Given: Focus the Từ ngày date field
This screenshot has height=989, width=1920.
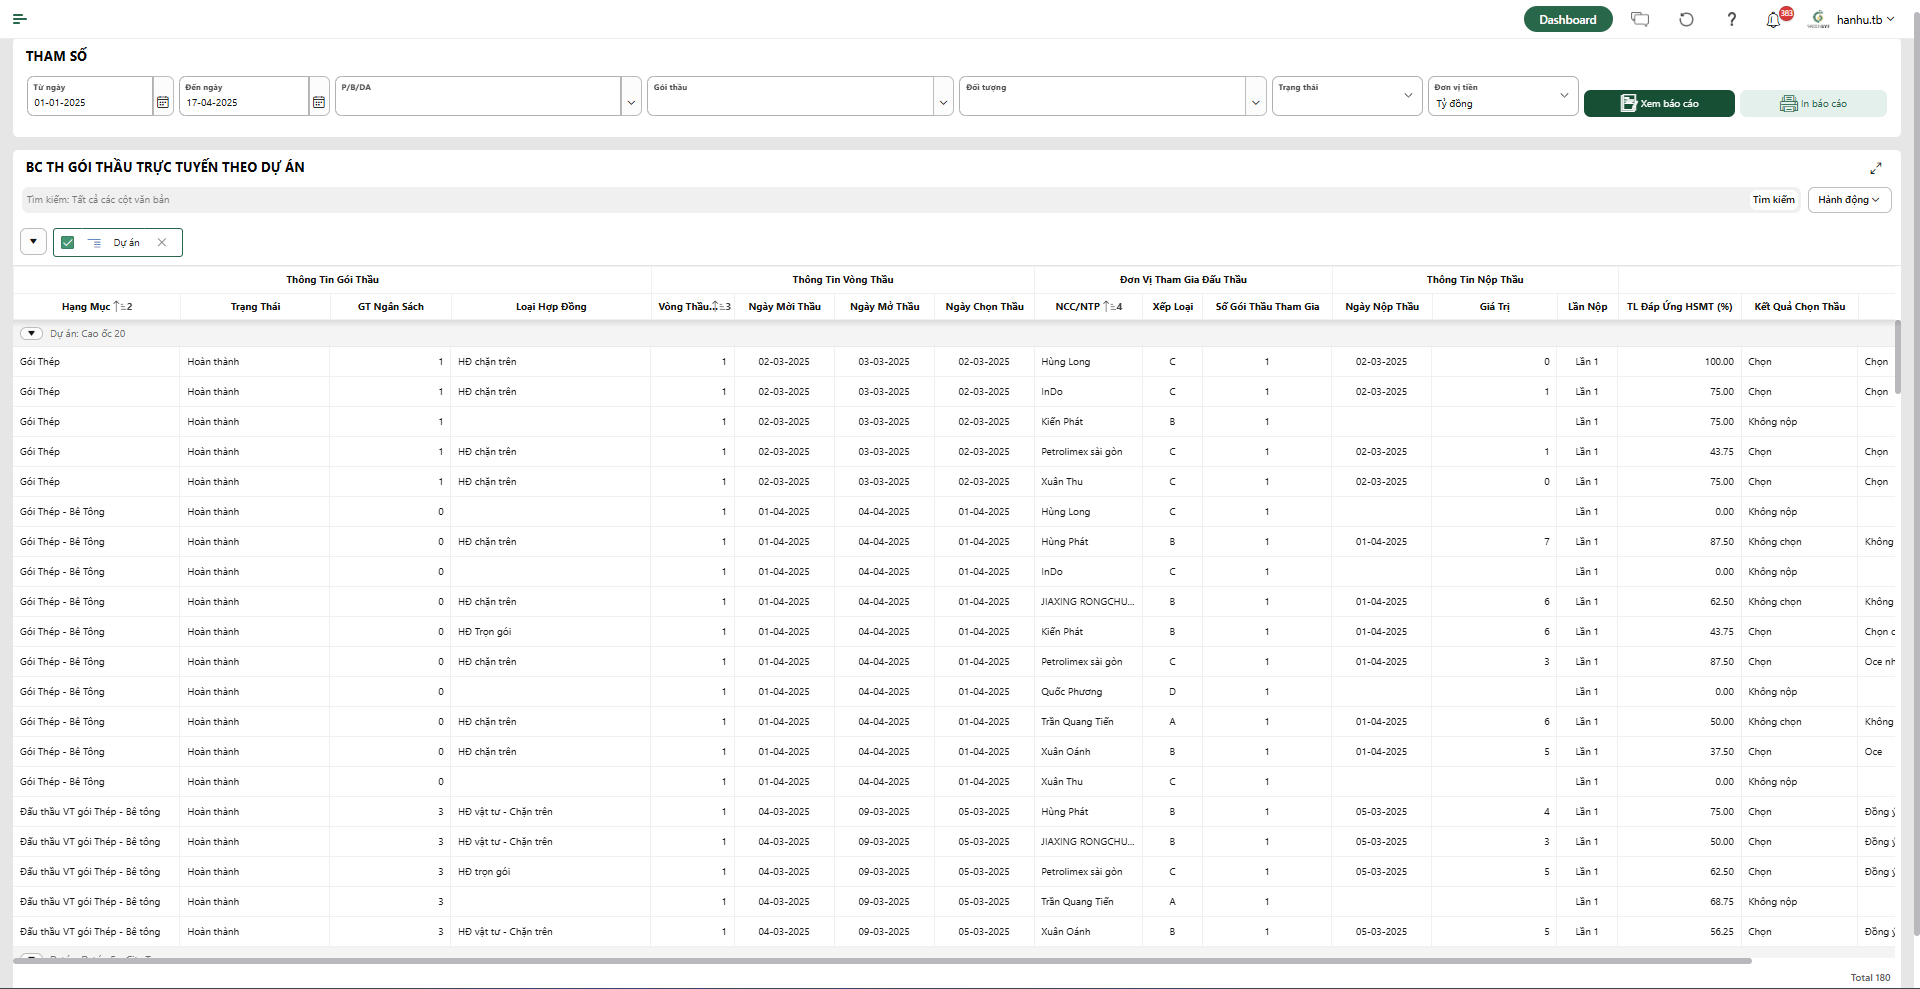Looking at the screenshot, I should point(90,96).
